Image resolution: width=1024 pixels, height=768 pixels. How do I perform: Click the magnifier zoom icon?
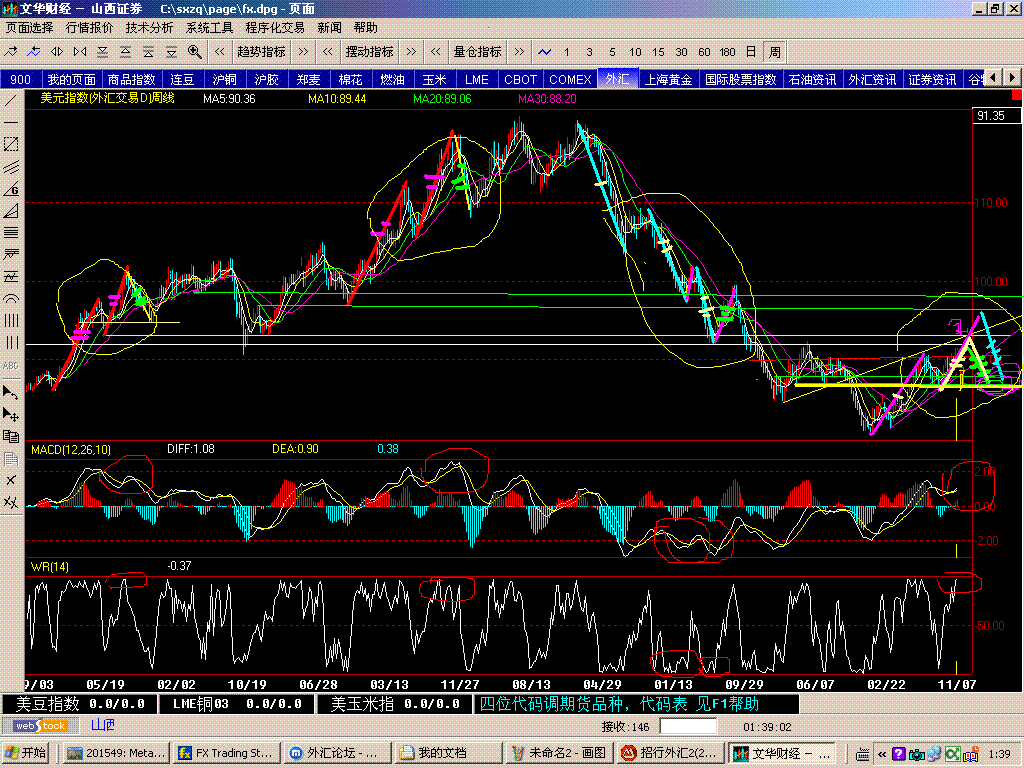point(194,51)
